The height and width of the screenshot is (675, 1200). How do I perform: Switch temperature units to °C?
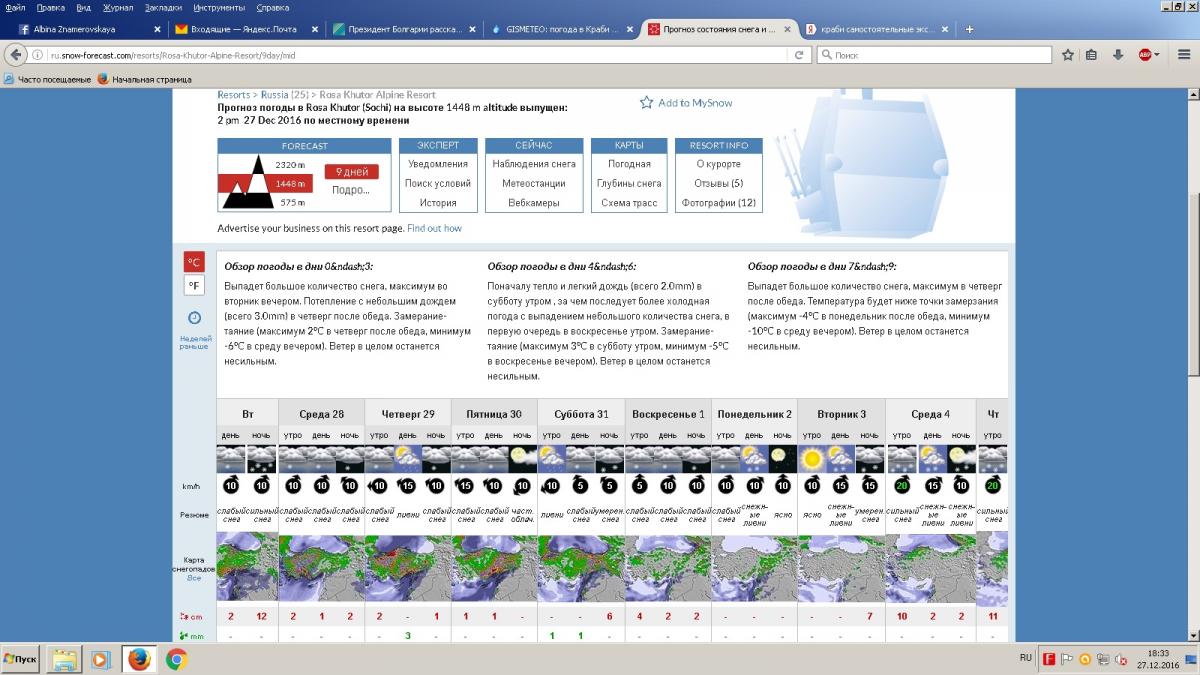pyautogui.click(x=194, y=263)
